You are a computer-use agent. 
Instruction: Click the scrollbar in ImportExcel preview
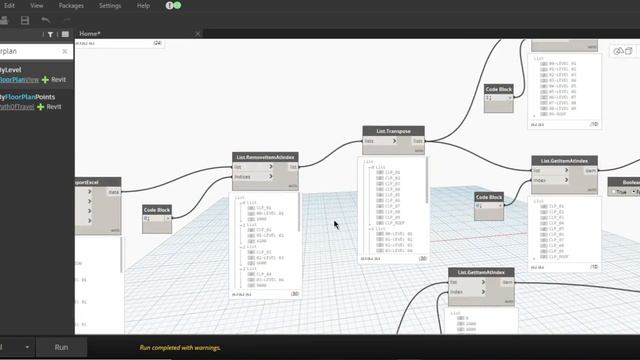pos(121,255)
